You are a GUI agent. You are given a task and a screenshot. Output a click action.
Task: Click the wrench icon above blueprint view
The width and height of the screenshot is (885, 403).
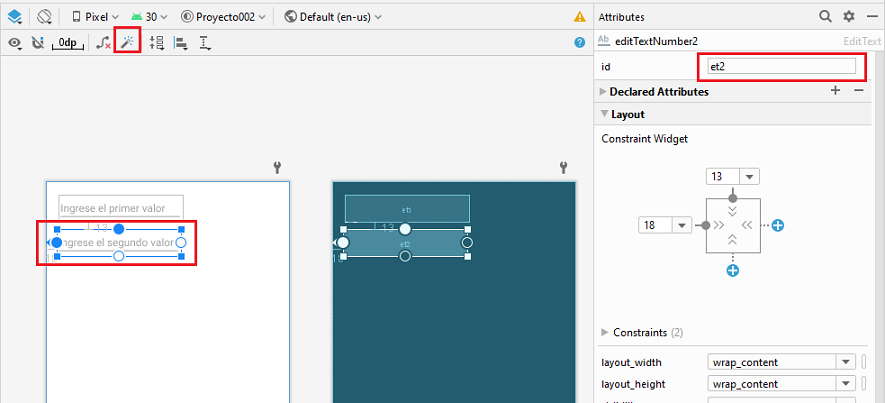point(563,167)
